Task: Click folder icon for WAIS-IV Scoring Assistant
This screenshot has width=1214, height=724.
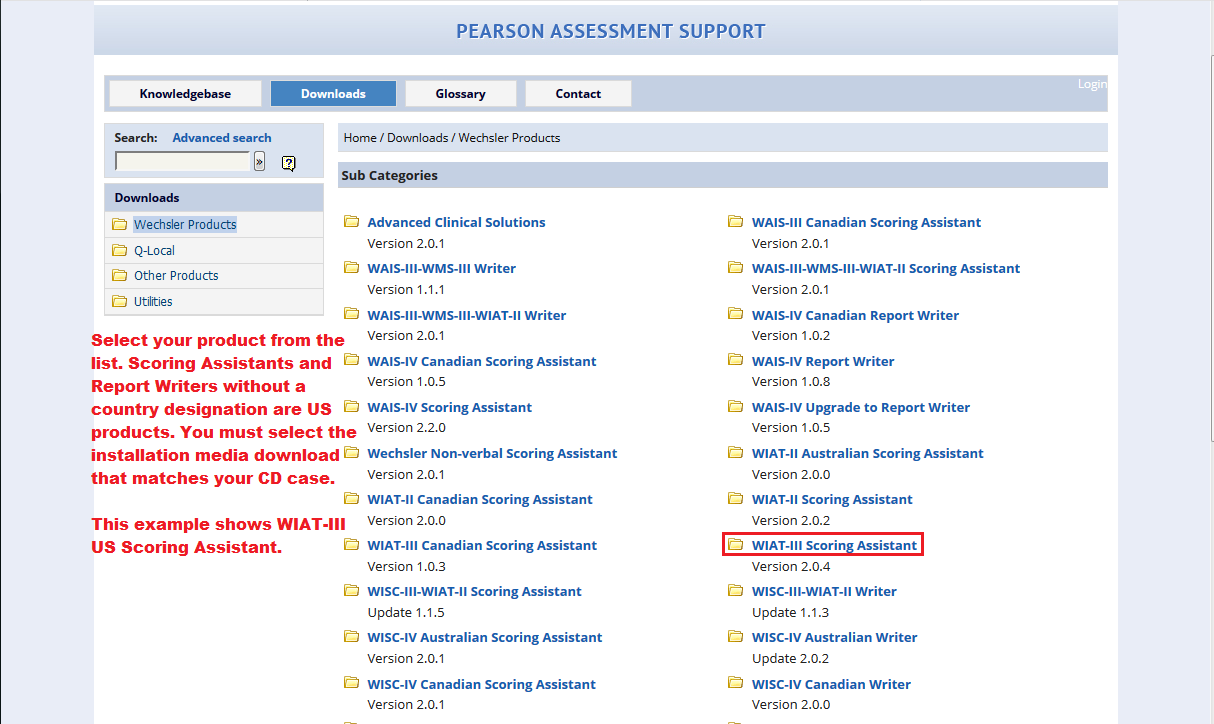Action: pos(351,407)
